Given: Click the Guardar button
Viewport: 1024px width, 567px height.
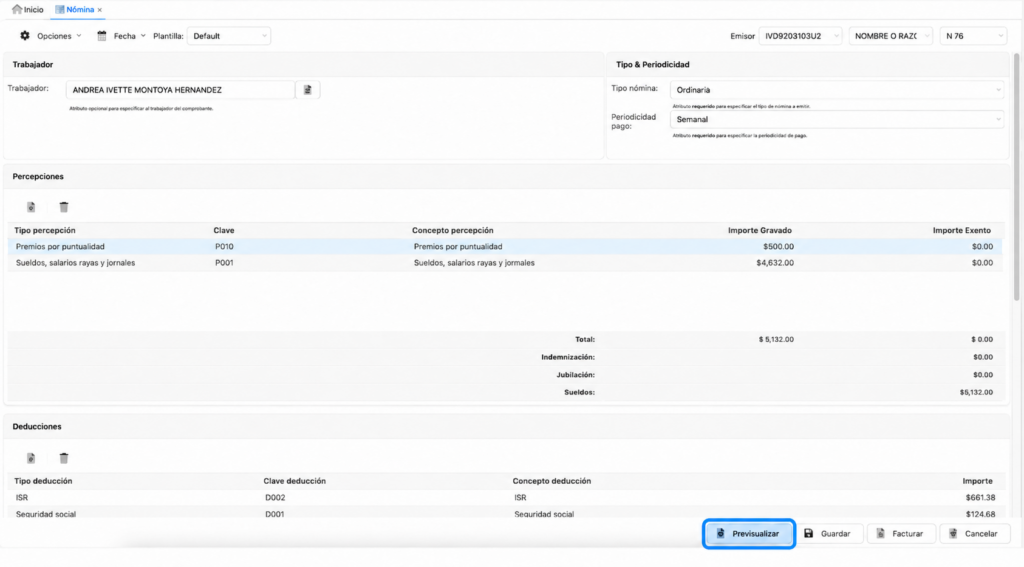Looking at the screenshot, I should 827,534.
